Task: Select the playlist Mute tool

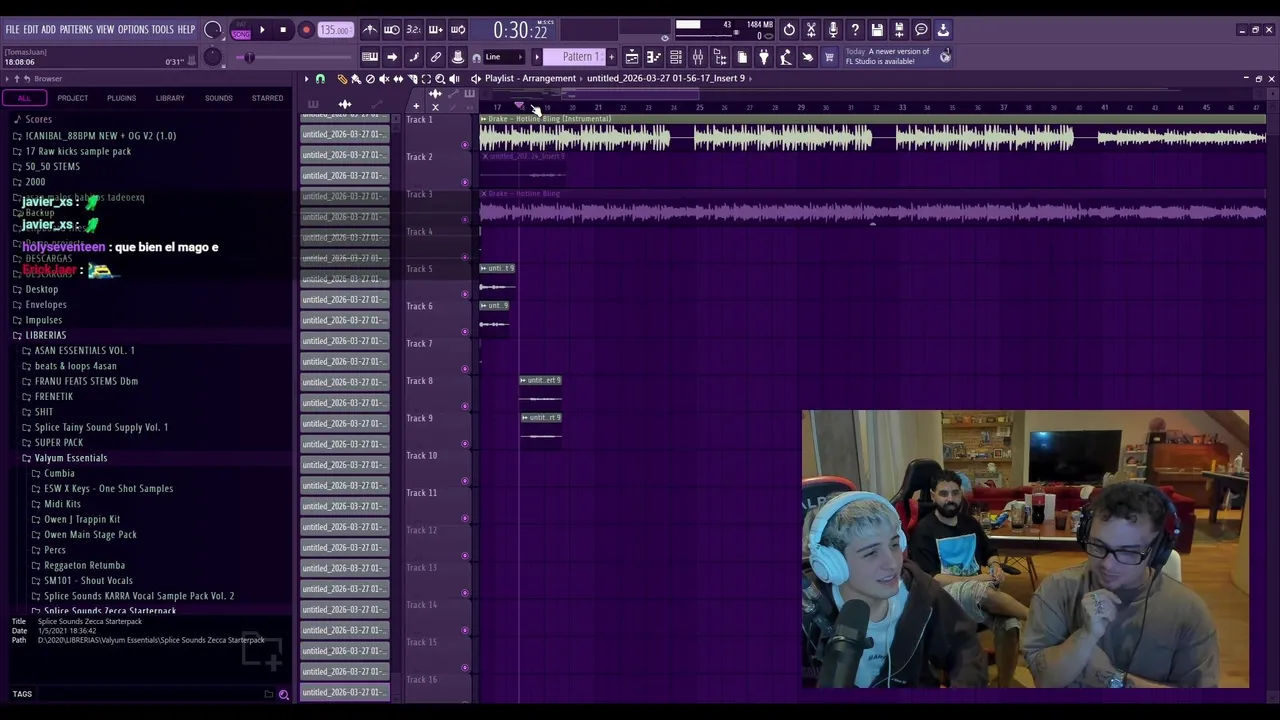Action: 384,79
